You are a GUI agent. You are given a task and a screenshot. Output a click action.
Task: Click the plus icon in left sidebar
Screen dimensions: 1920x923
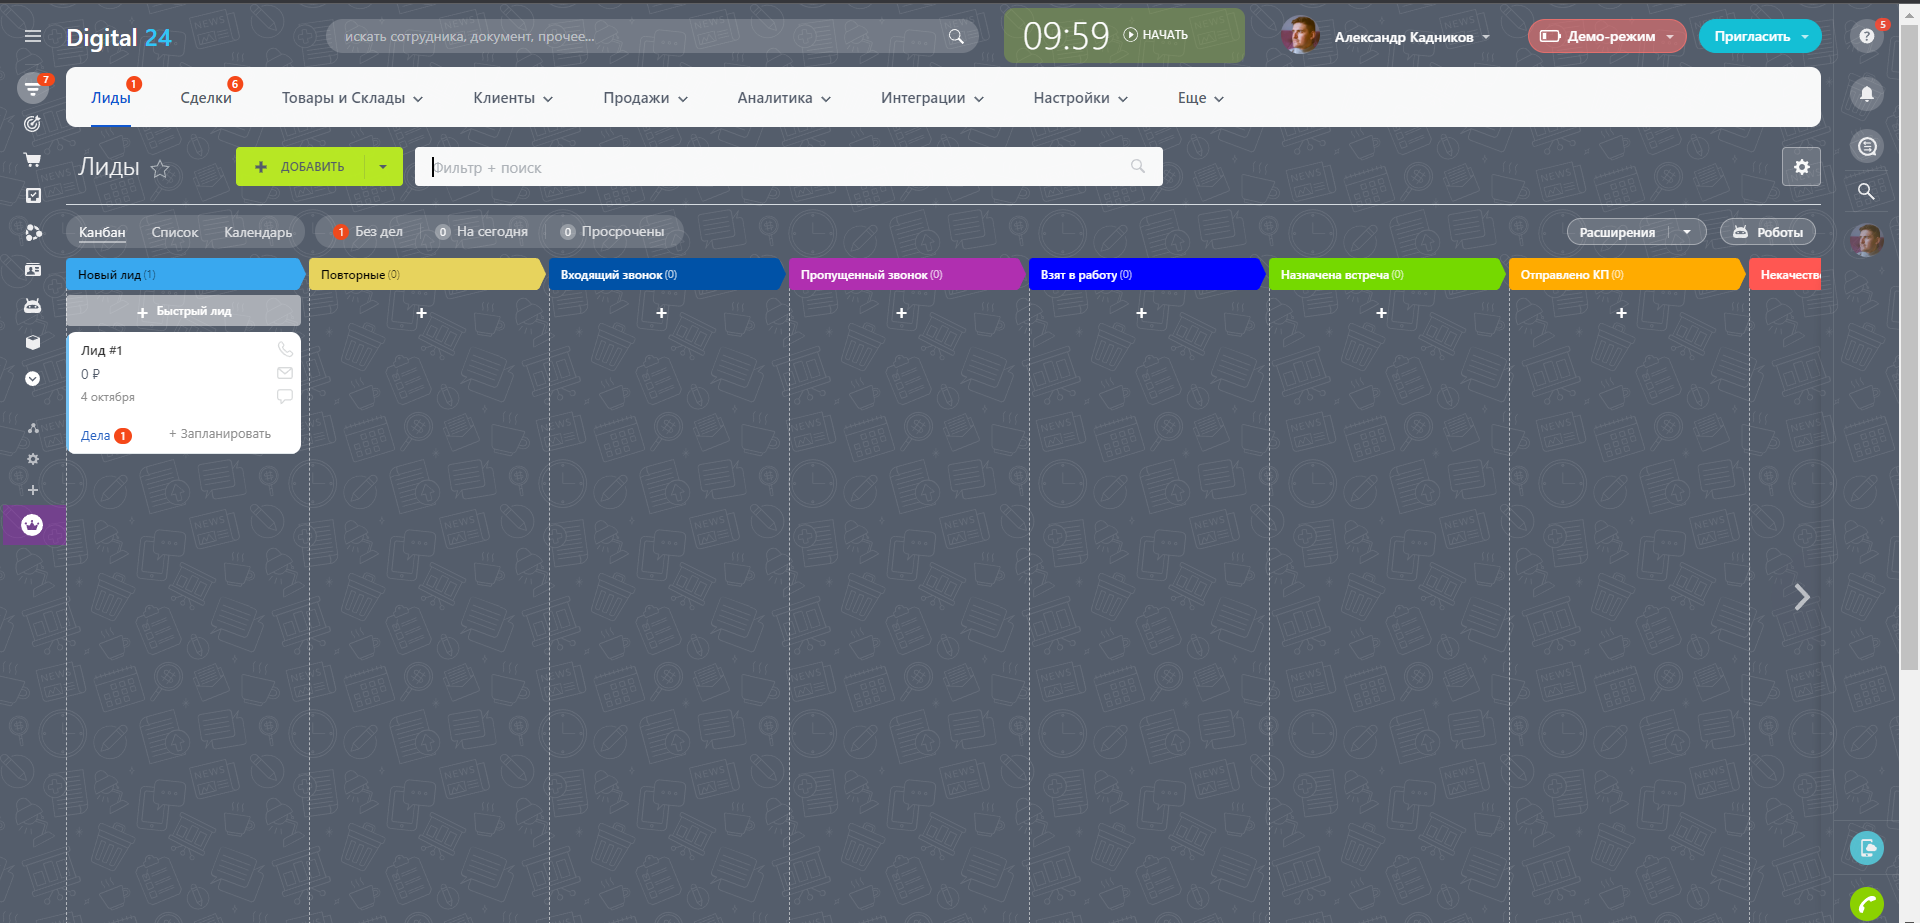coord(33,490)
